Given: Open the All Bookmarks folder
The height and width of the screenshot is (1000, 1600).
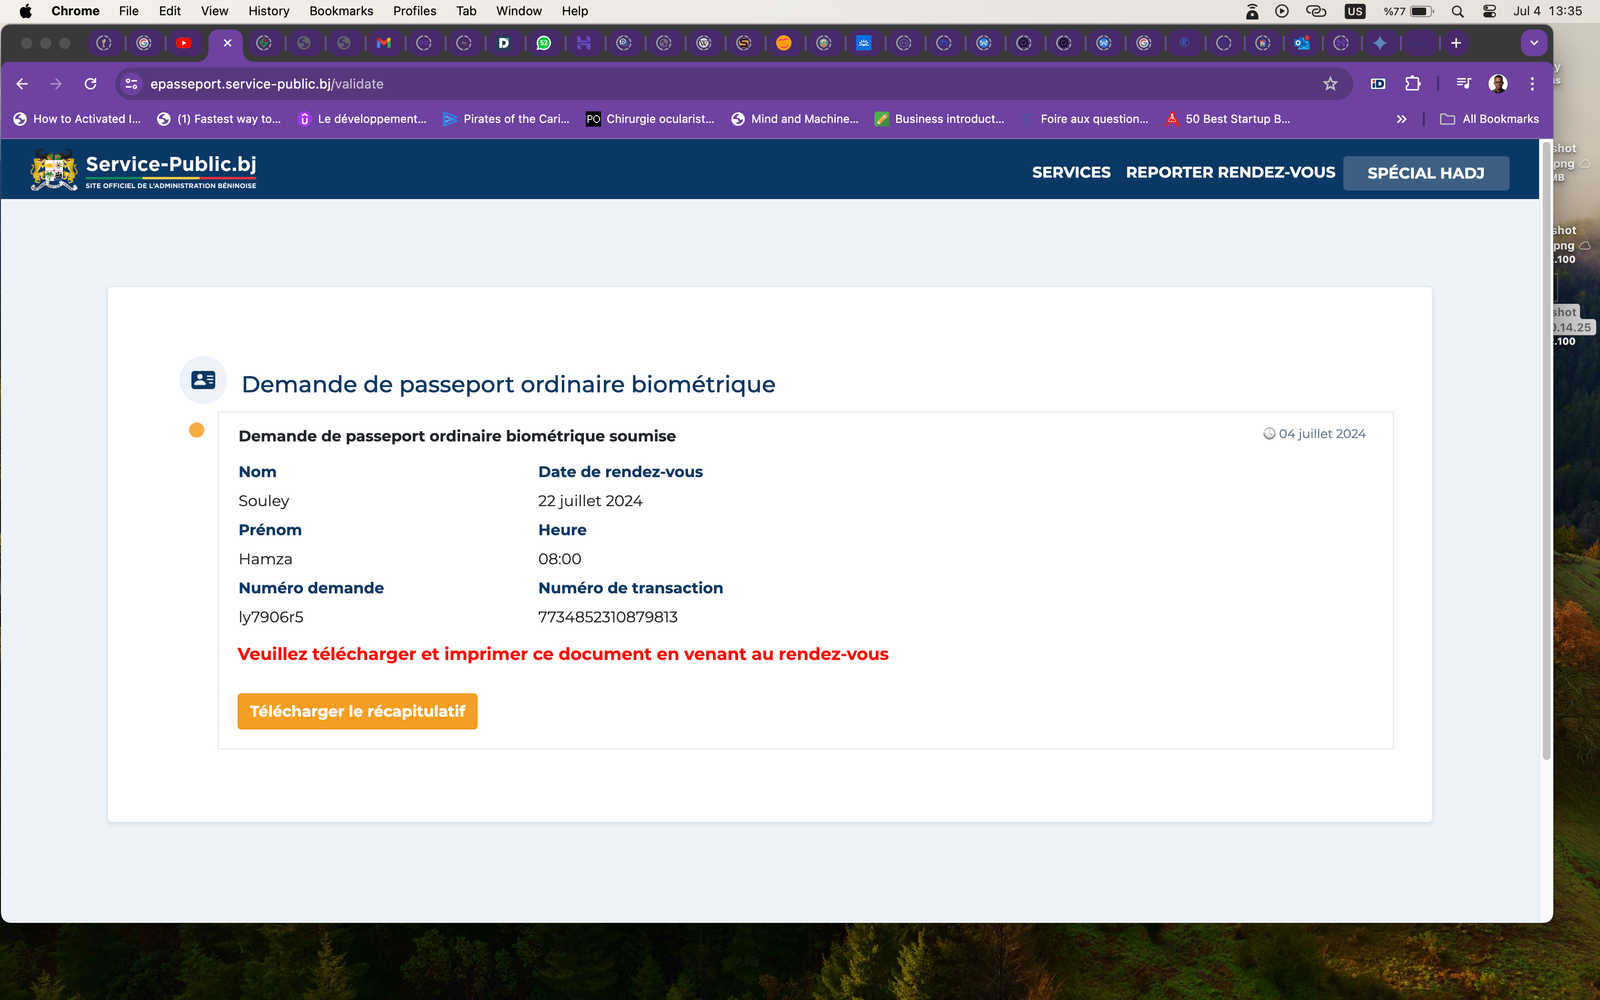Looking at the screenshot, I should tap(1489, 119).
